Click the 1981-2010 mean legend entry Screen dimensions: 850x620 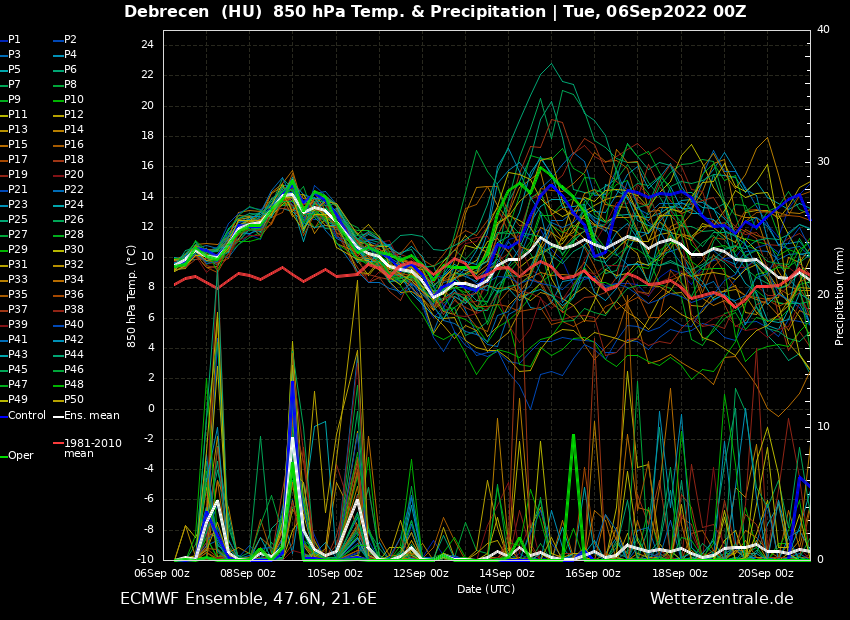[x=92, y=448]
